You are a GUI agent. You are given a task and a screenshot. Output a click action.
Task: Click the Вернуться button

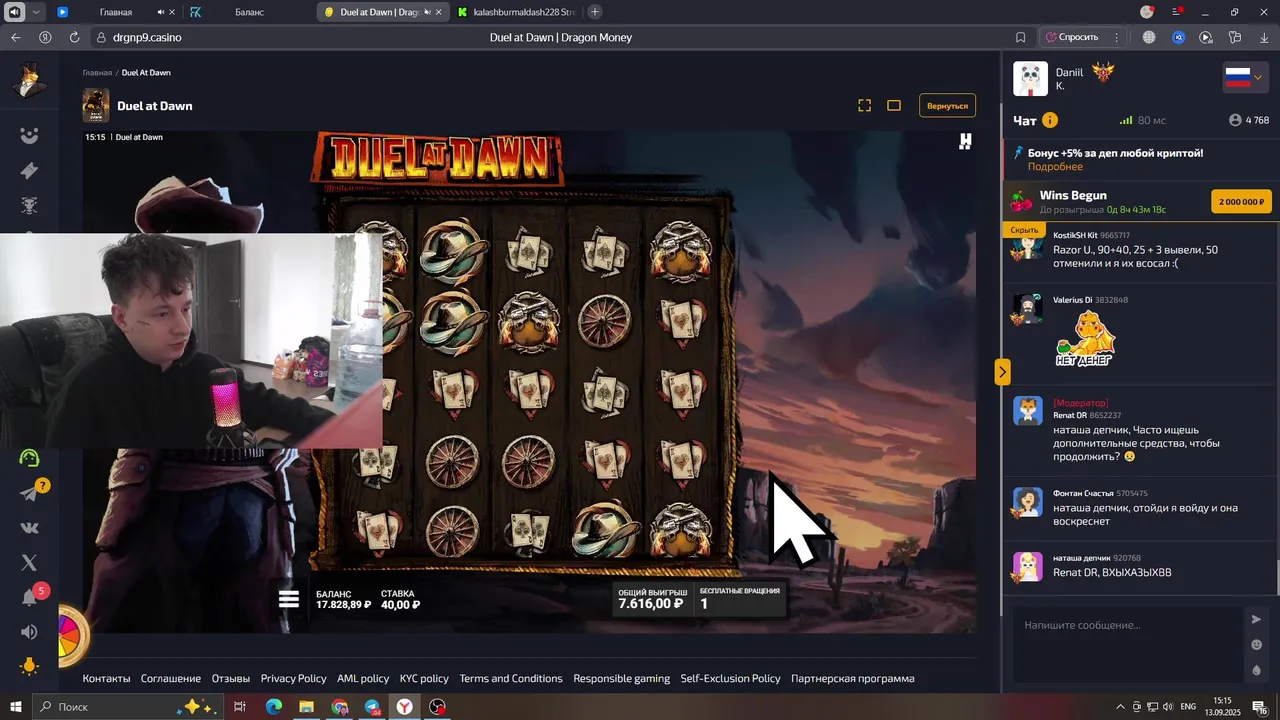[x=947, y=105]
